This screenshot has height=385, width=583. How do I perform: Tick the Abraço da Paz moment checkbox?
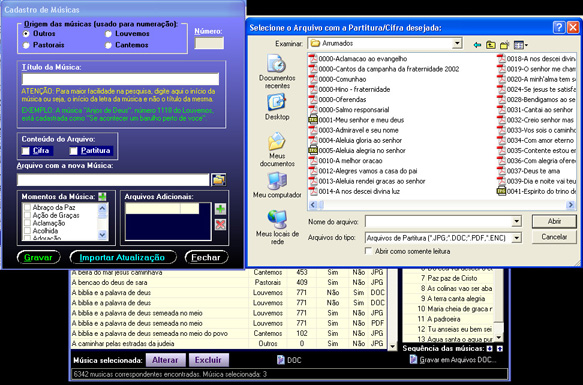27,207
